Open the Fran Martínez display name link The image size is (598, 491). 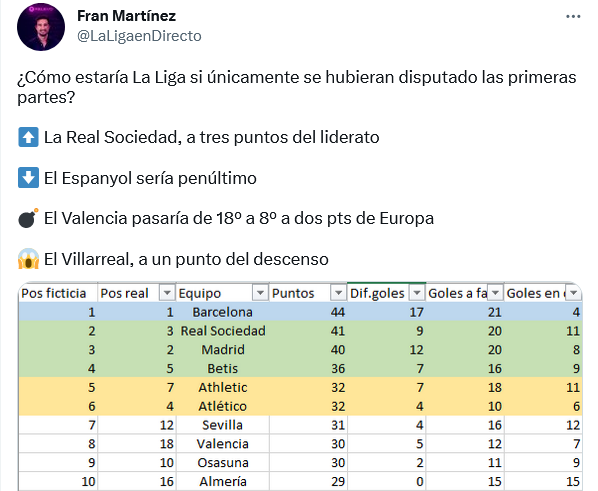coord(126,16)
